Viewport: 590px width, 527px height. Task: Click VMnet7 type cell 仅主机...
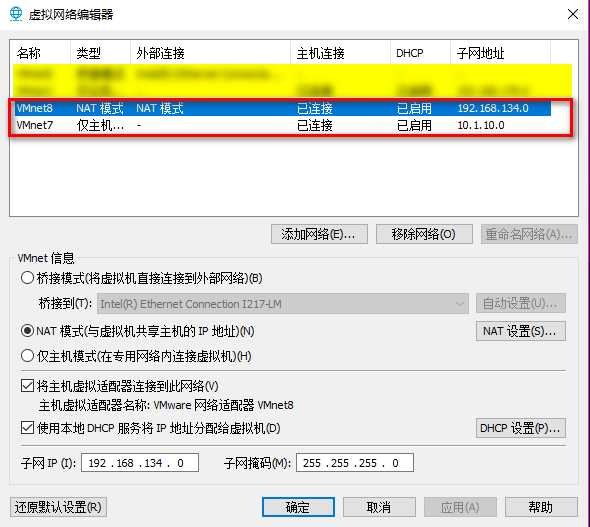pyautogui.click(x=100, y=125)
